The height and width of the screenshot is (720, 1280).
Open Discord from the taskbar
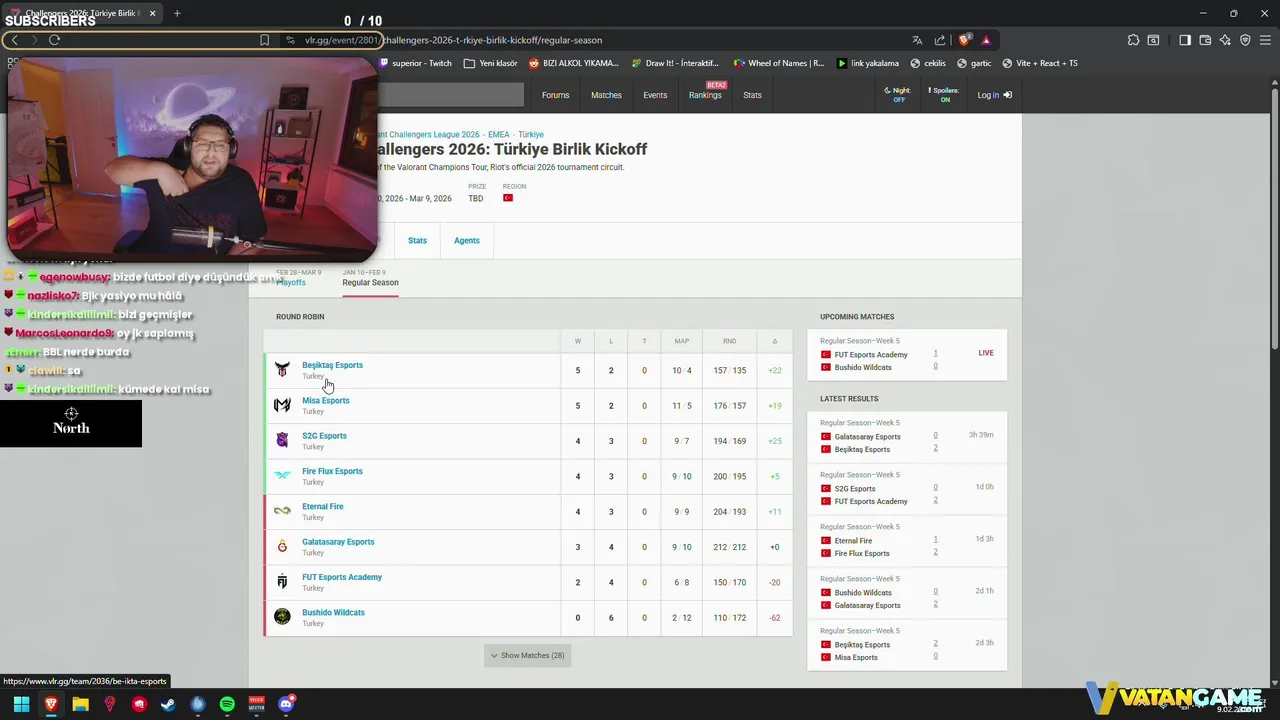(286, 704)
